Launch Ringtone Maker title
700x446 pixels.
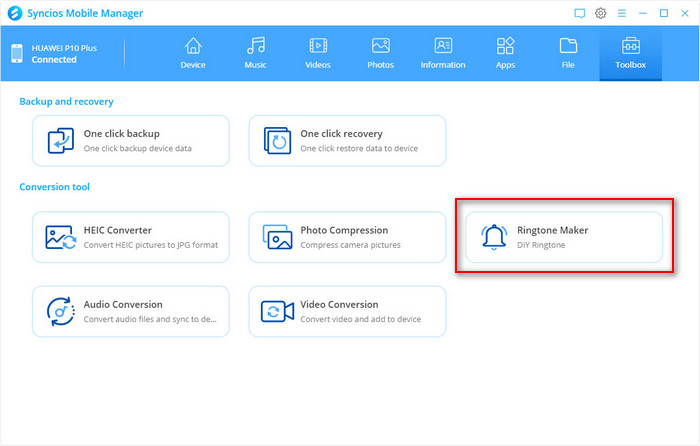(552, 230)
